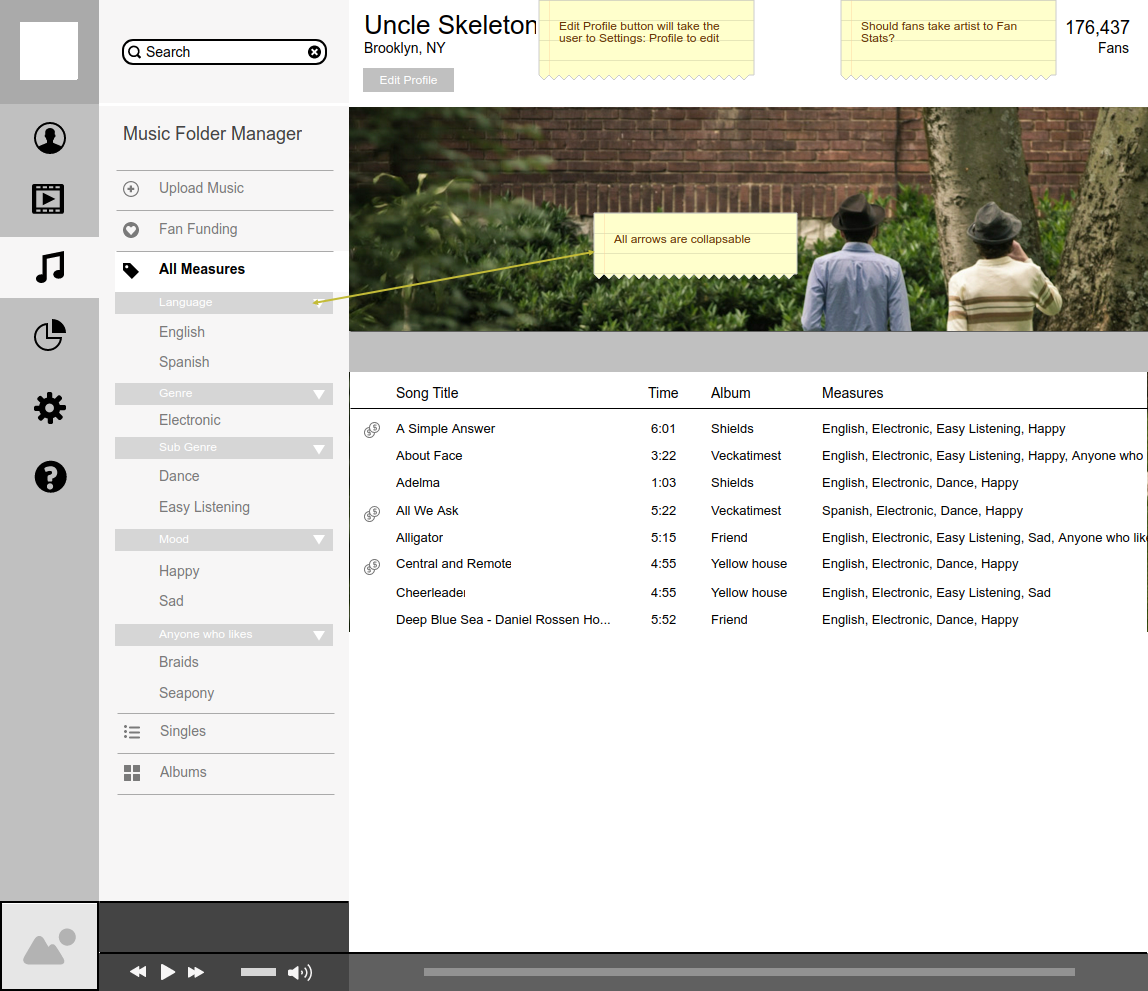1148x991 pixels.
Task: Click the Veckatimest album in All We Ask row
Action: pyautogui.click(x=745, y=511)
